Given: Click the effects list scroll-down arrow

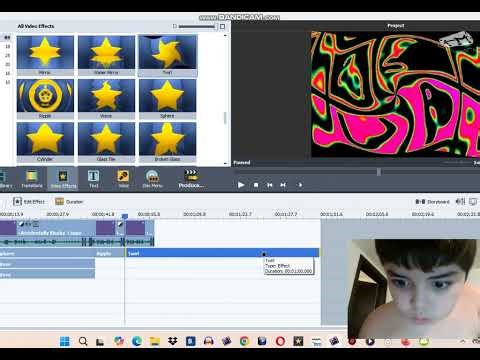Looking at the screenshot, I should tap(225, 163).
